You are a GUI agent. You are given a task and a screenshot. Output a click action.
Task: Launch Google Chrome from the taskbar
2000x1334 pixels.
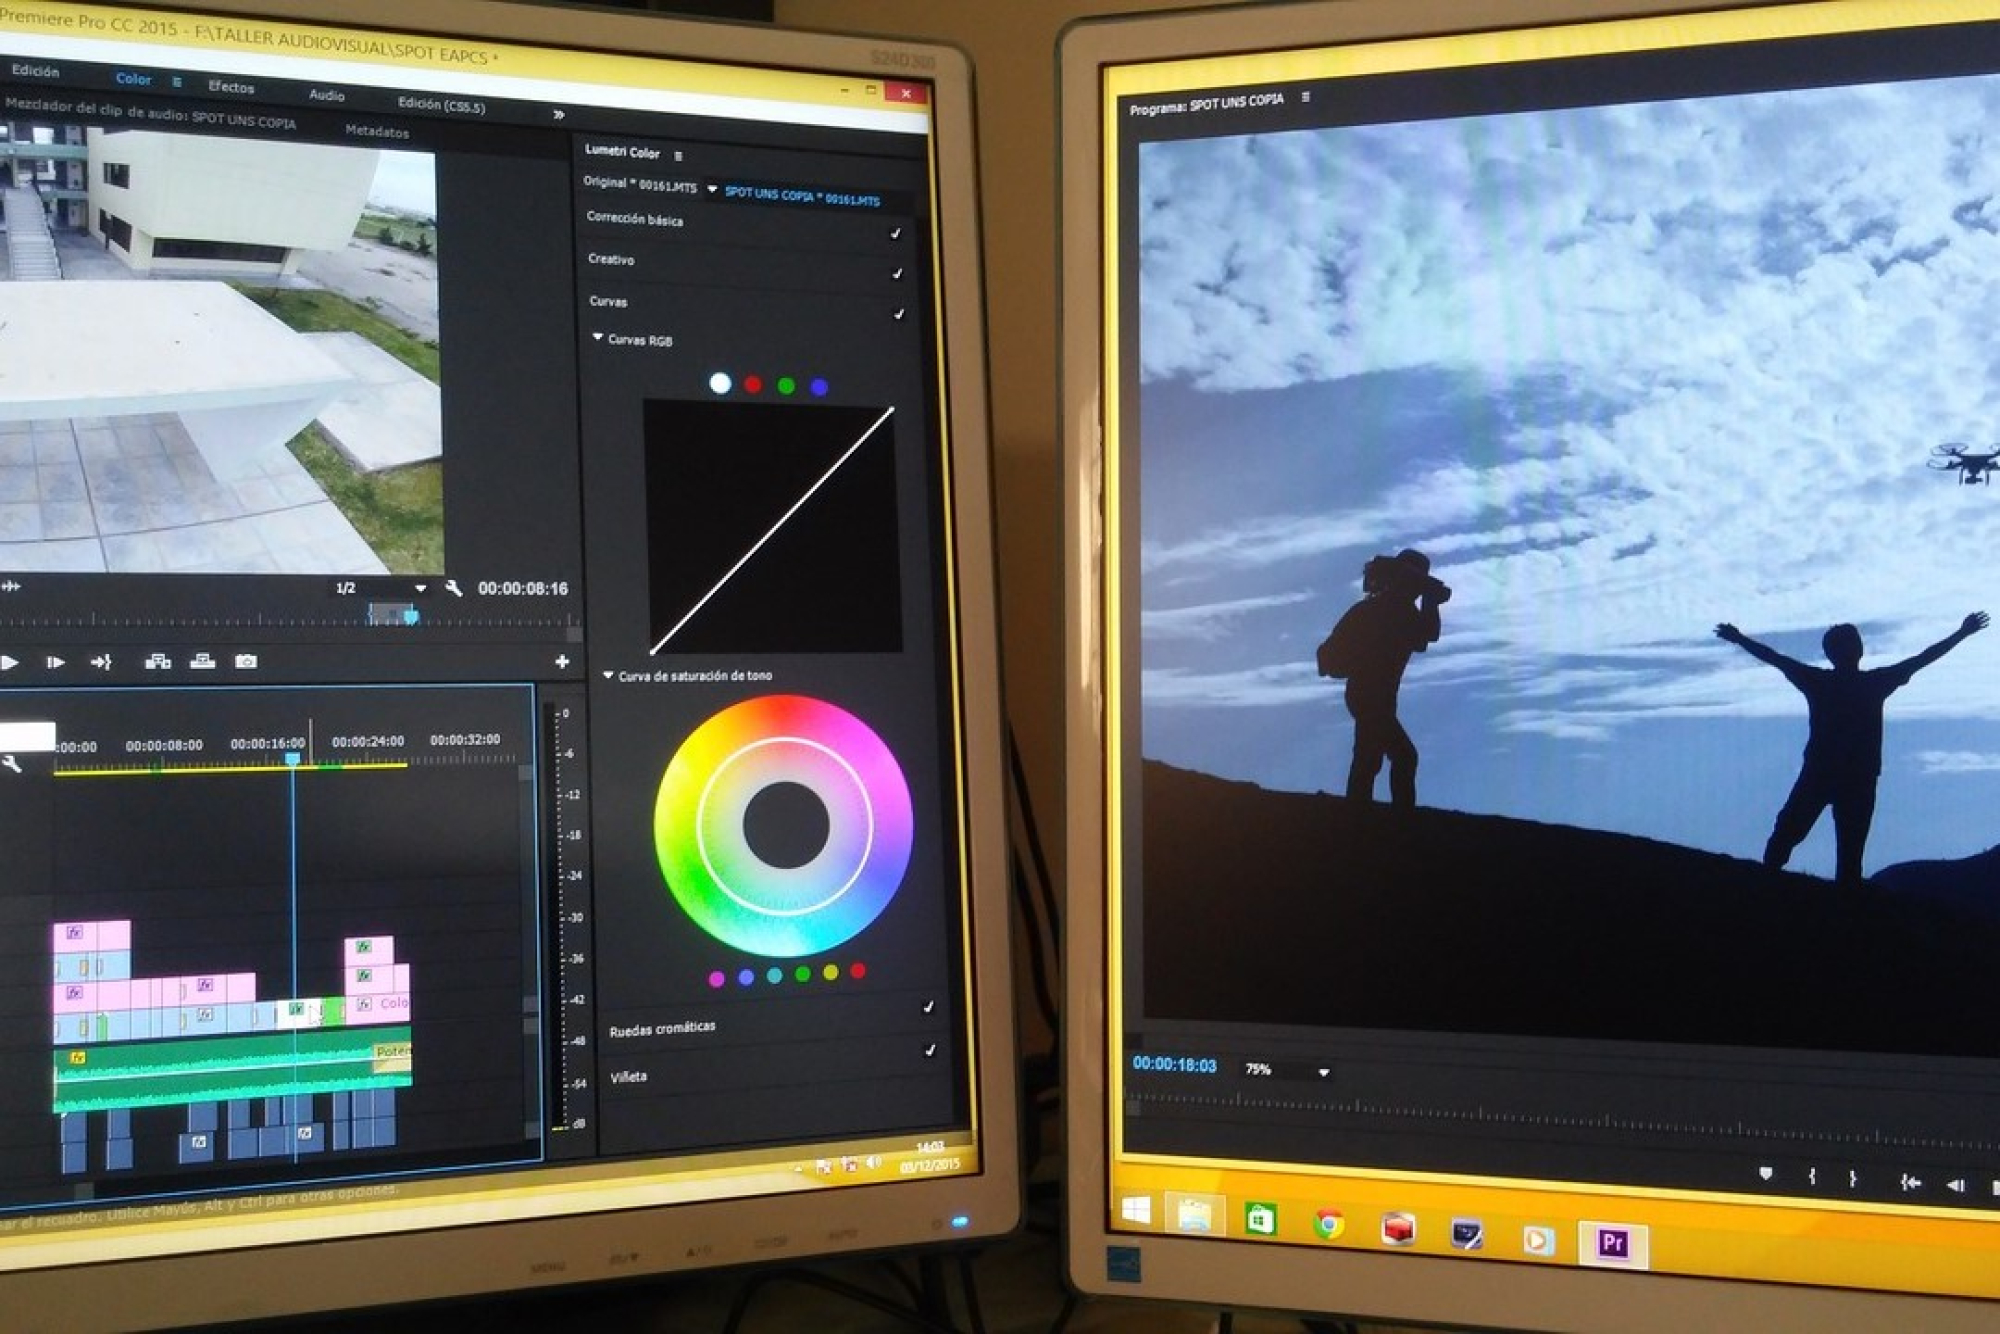tap(1329, 1224)
